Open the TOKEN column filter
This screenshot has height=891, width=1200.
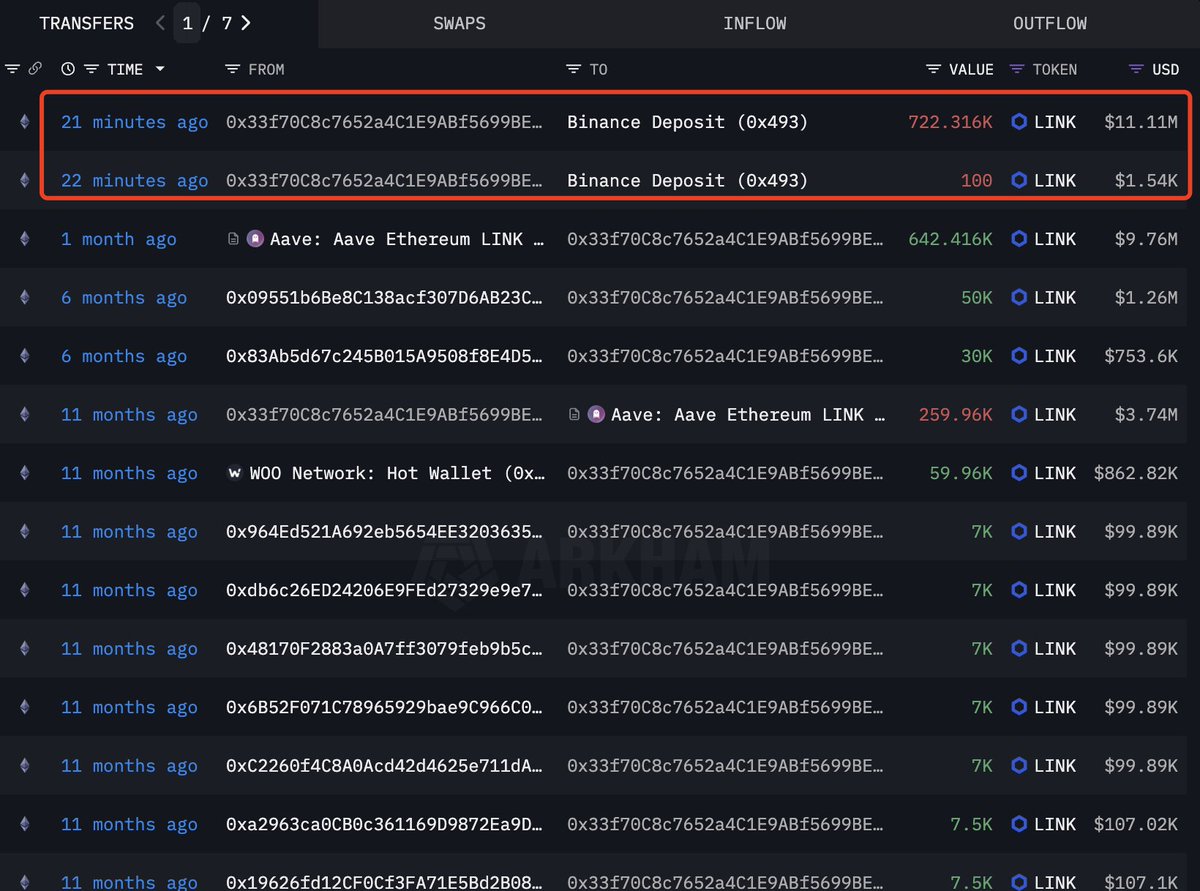point(1017,69)
